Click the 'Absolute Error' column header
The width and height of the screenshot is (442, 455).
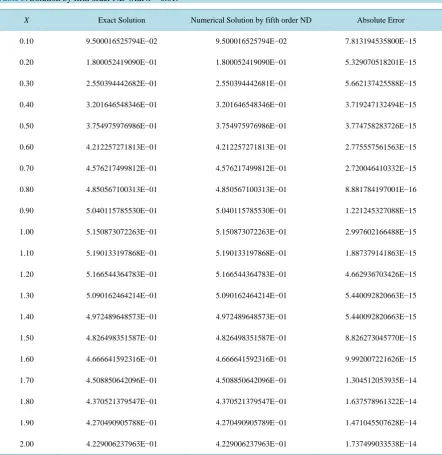pyautogui.click(x=381, y=20)
